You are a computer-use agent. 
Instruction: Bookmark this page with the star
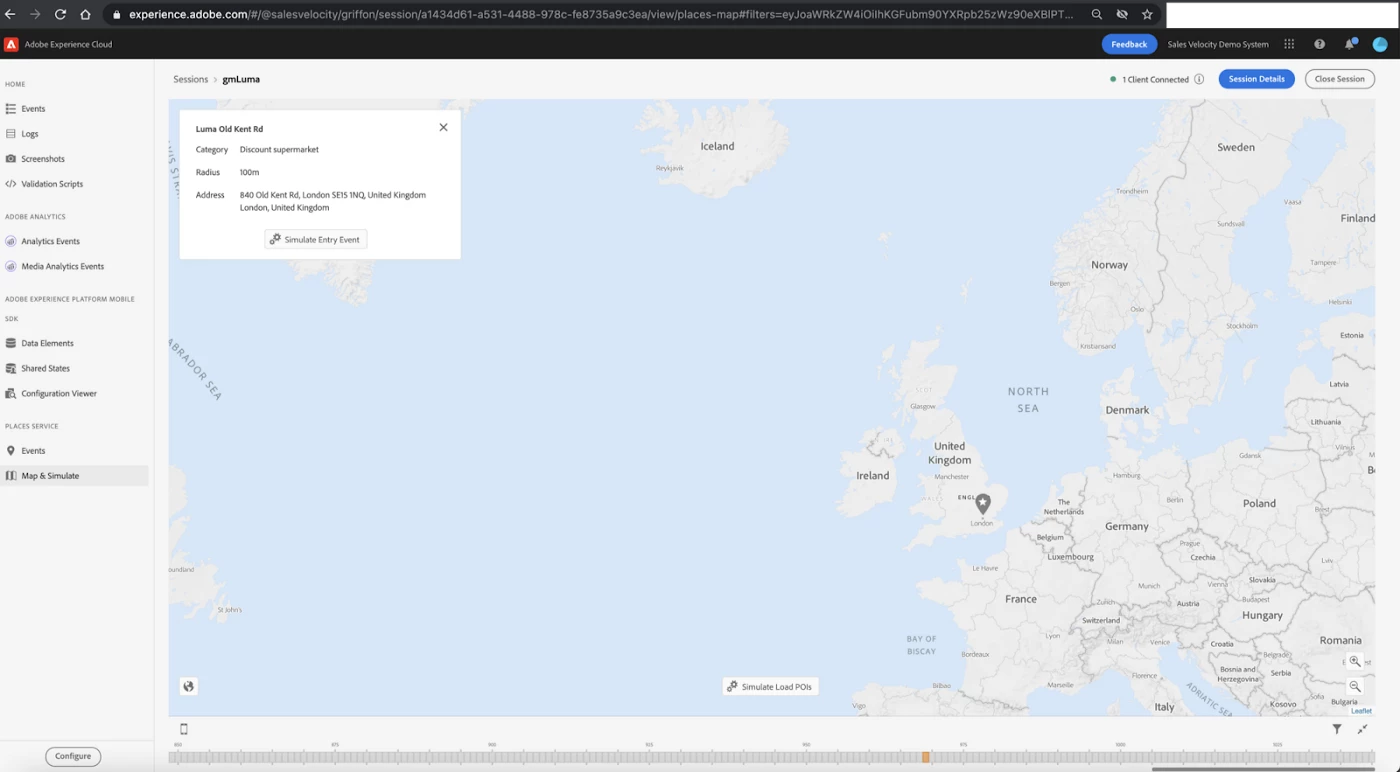pyautogui.click(x=1147, y=14)
